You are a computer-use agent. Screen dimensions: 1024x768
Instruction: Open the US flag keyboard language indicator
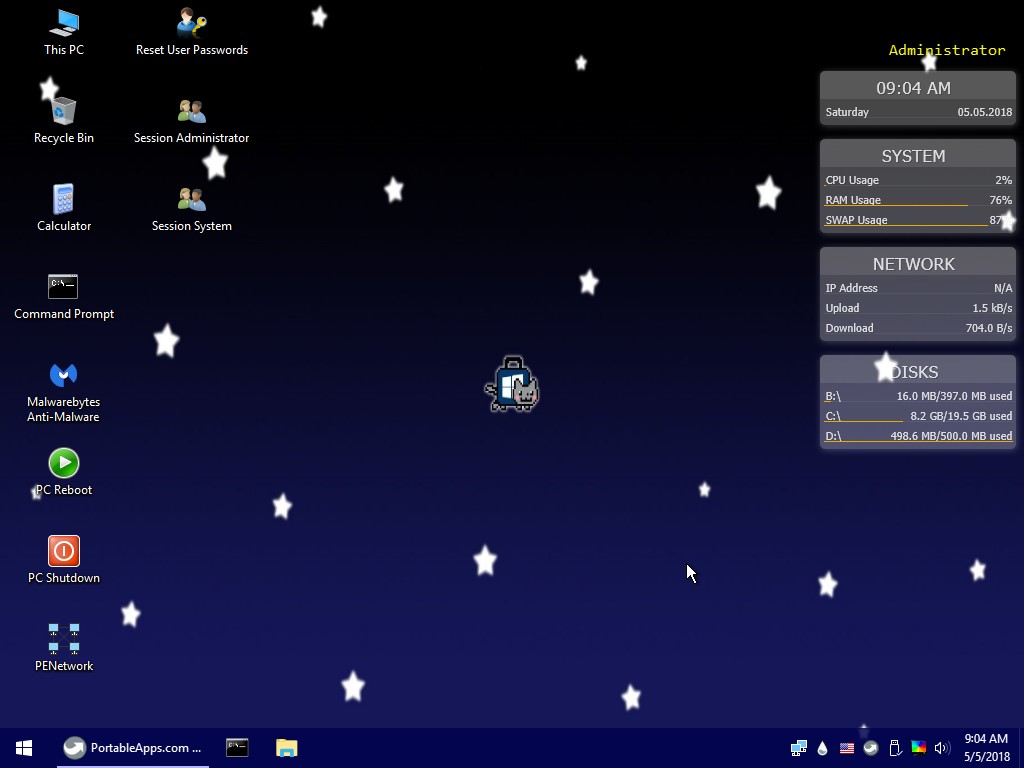(x=847, y=748)
